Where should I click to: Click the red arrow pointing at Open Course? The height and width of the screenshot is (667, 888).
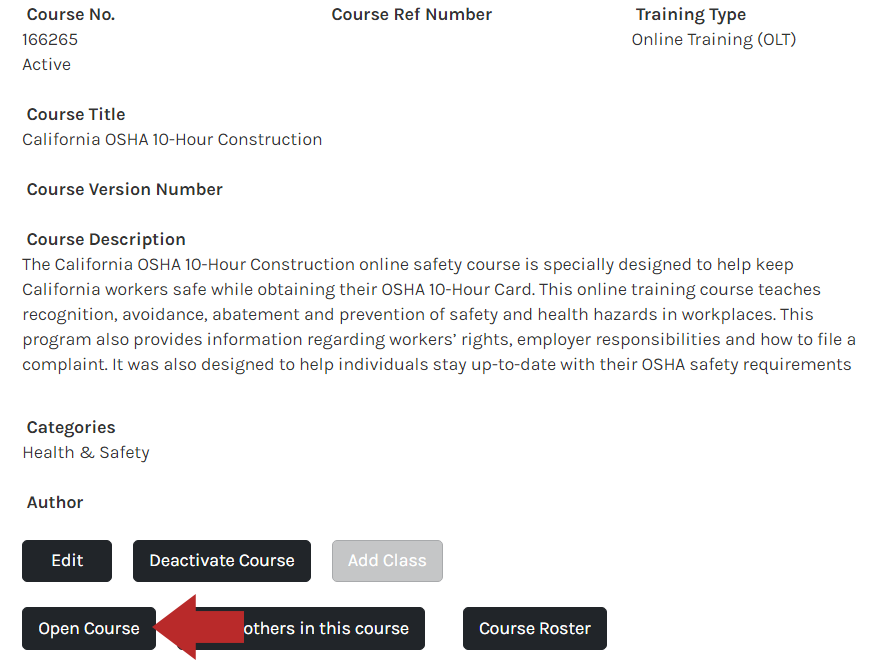[198, 627]
